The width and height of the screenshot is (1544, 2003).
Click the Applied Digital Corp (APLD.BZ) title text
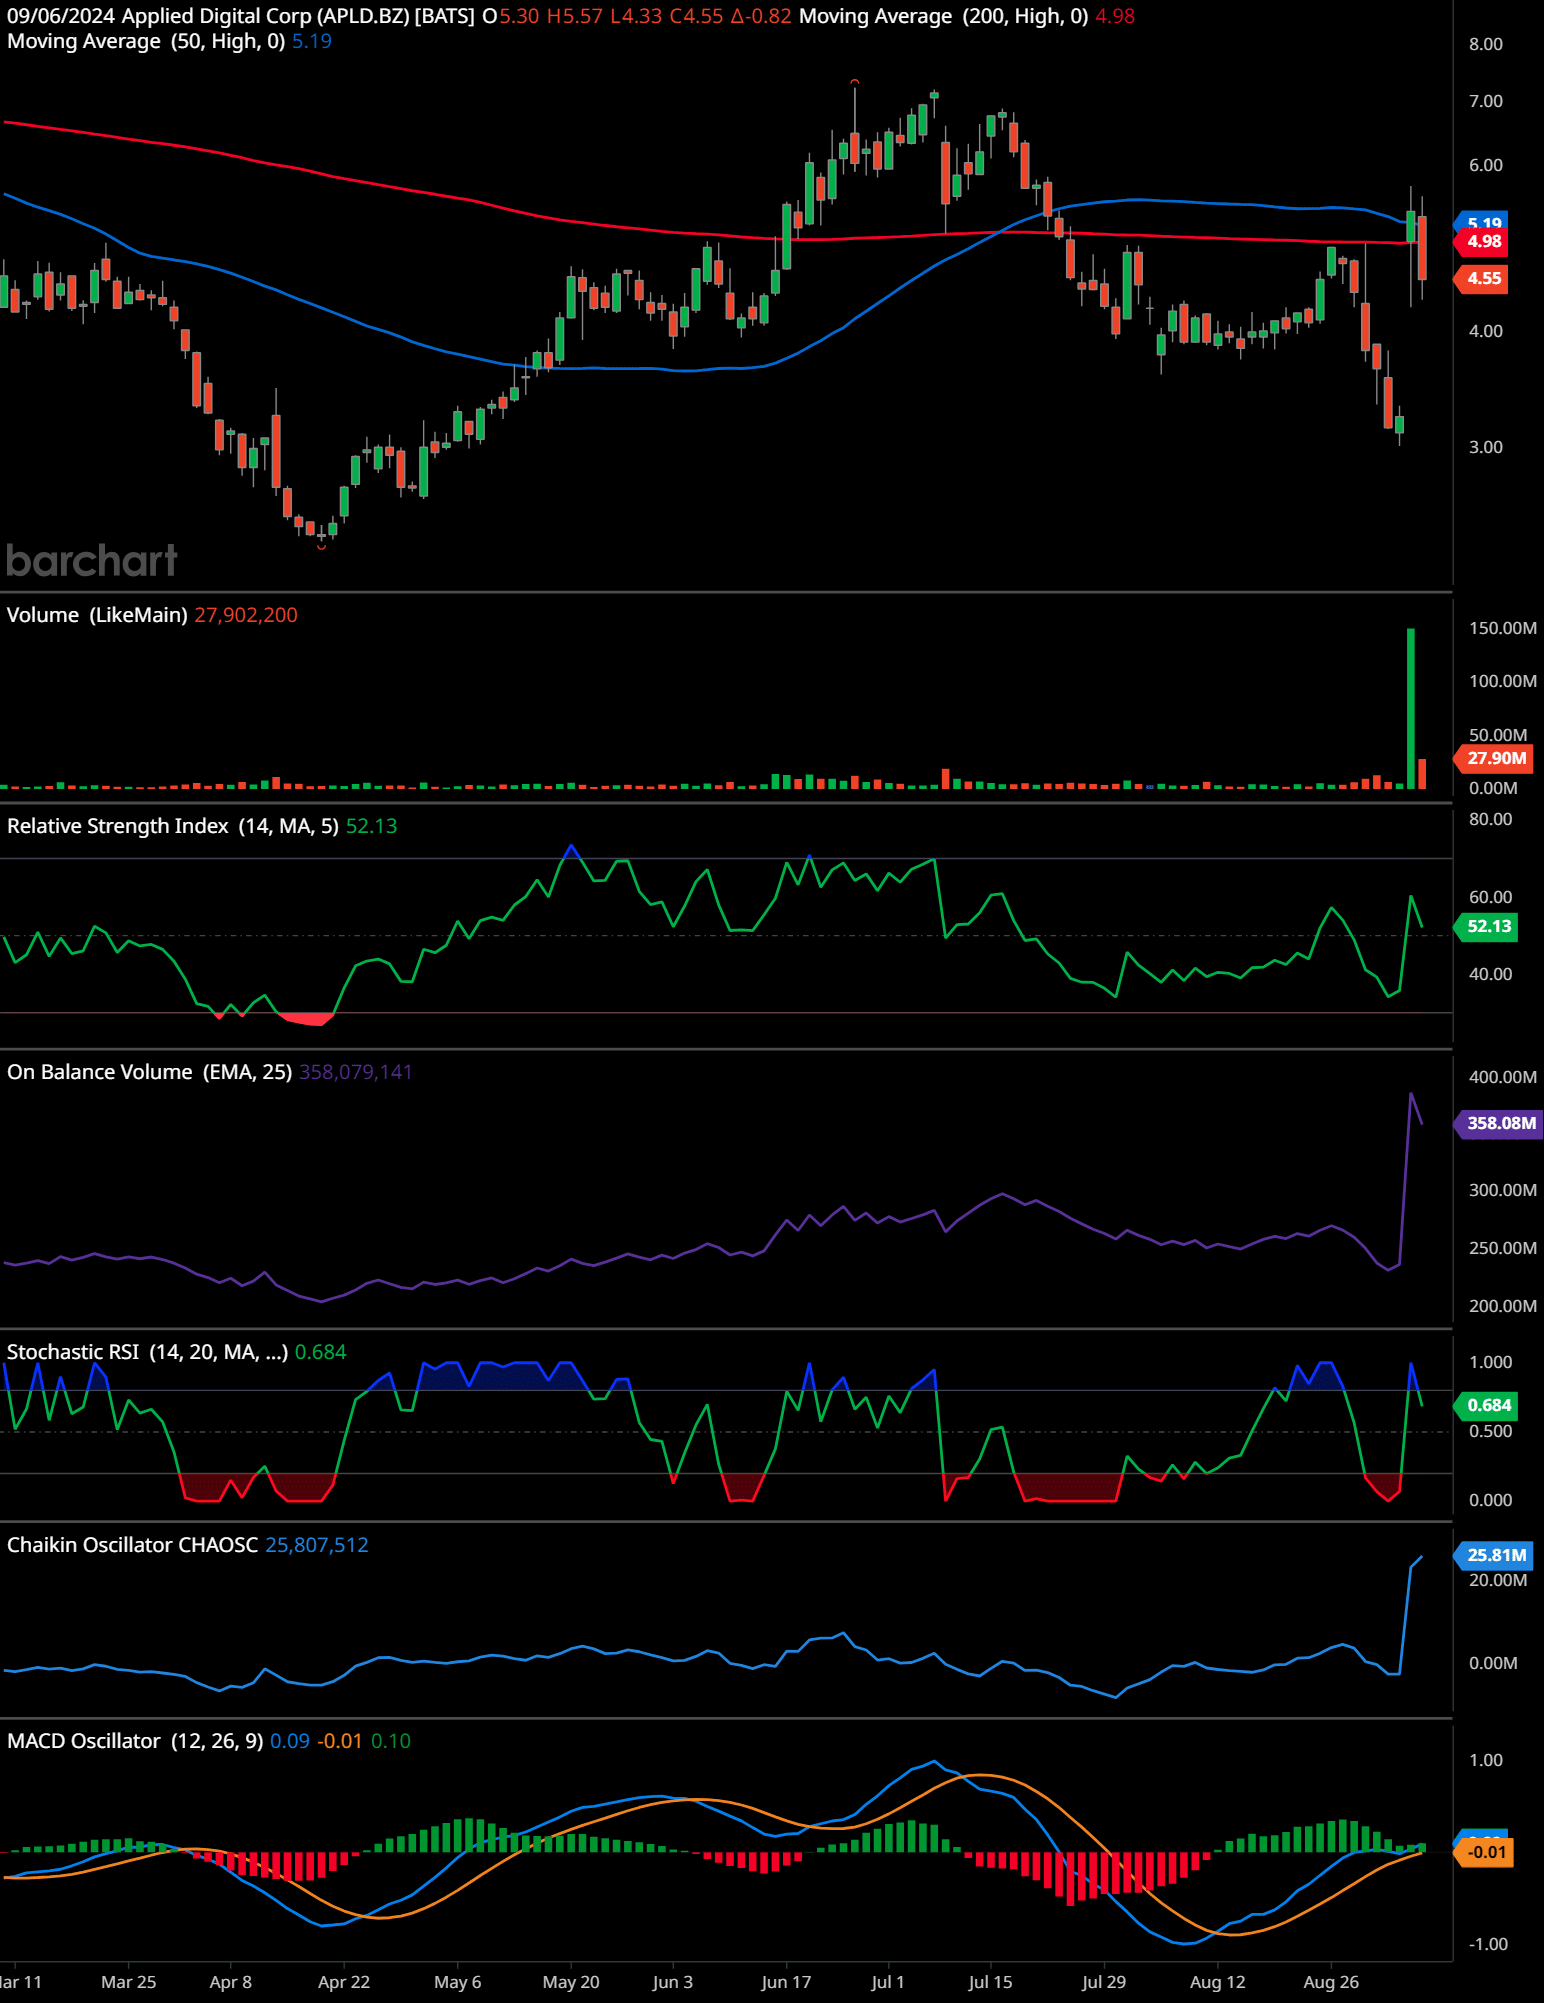(265, 16)
